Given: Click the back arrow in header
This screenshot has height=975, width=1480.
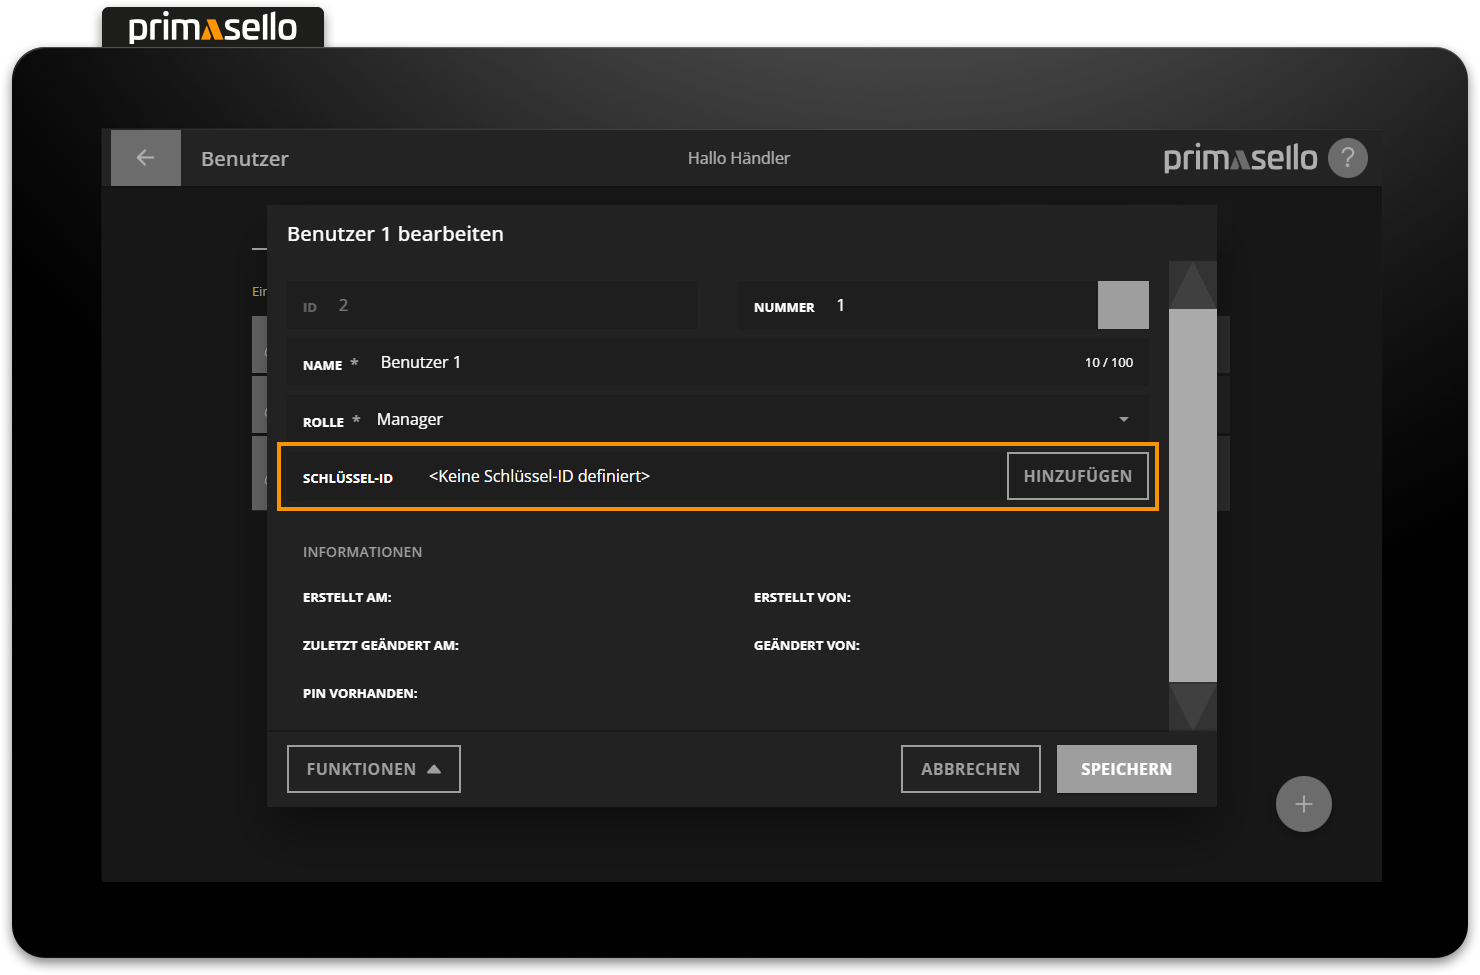Looking at the screenshot, I should (145, 158).
